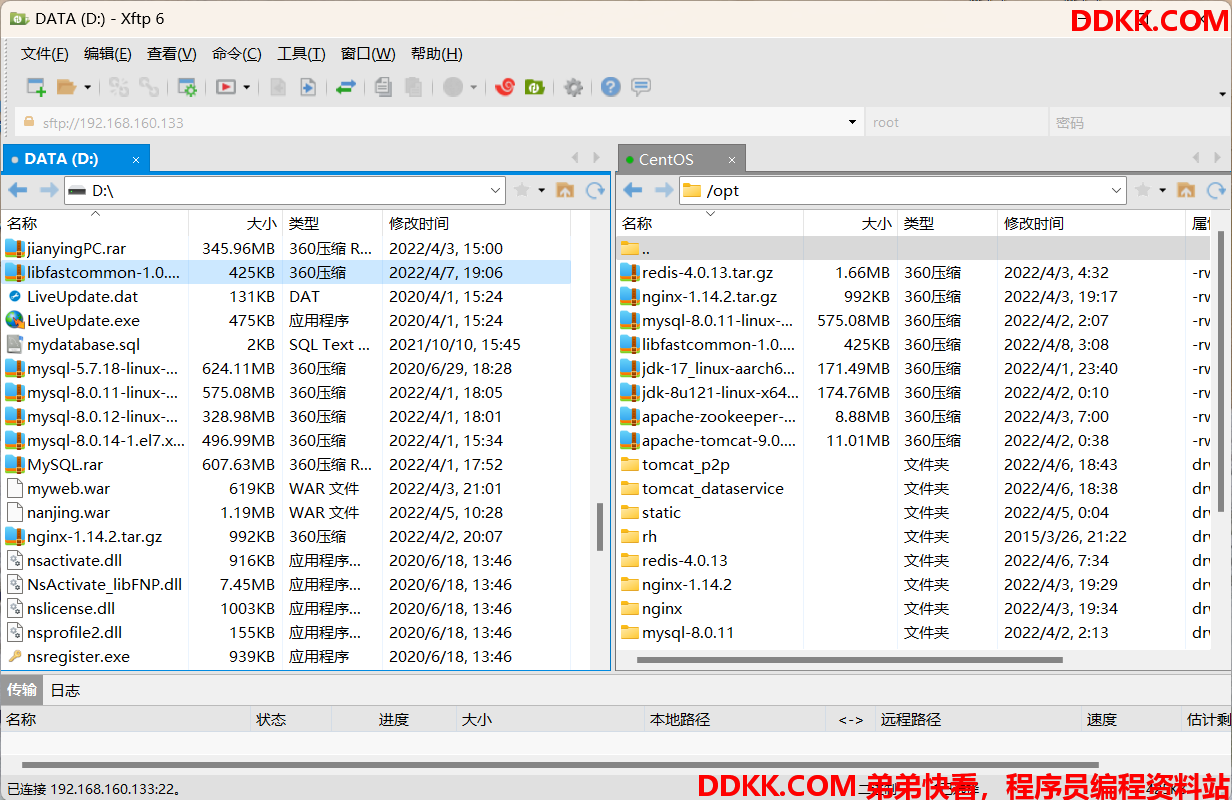Click the local pane vertical scrollbar thumb

(600, 527)
